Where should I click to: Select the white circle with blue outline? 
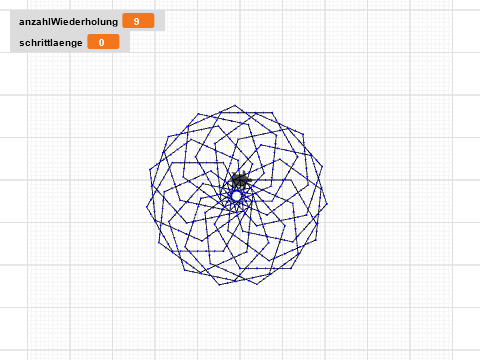click(x=236, y=196)
